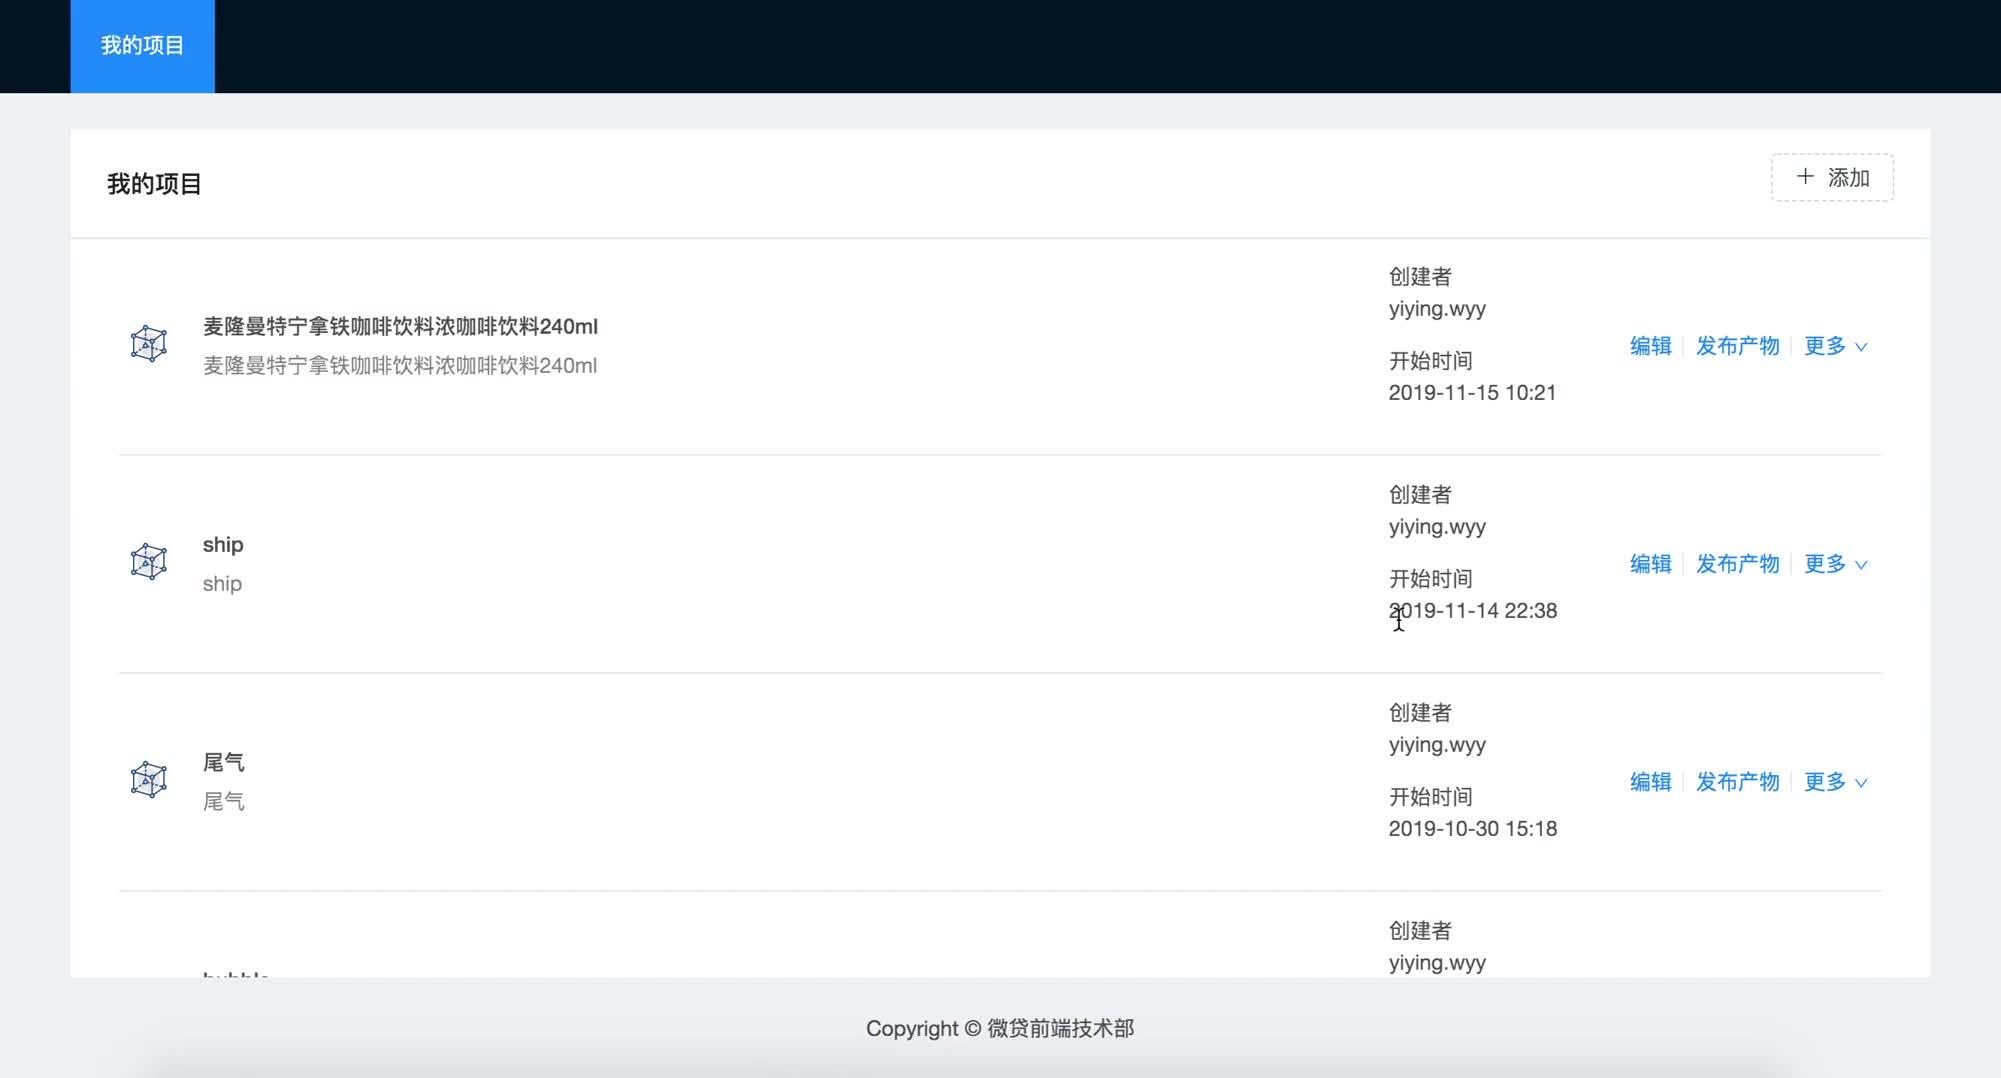Expand 更多 dropdown for the 尾气 project
The image size is (2001, 1078).
[1835, 782]
